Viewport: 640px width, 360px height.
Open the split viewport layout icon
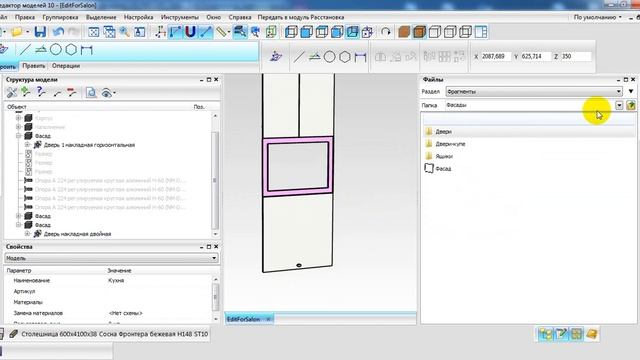pyautogui.click(x=481, y=32)
